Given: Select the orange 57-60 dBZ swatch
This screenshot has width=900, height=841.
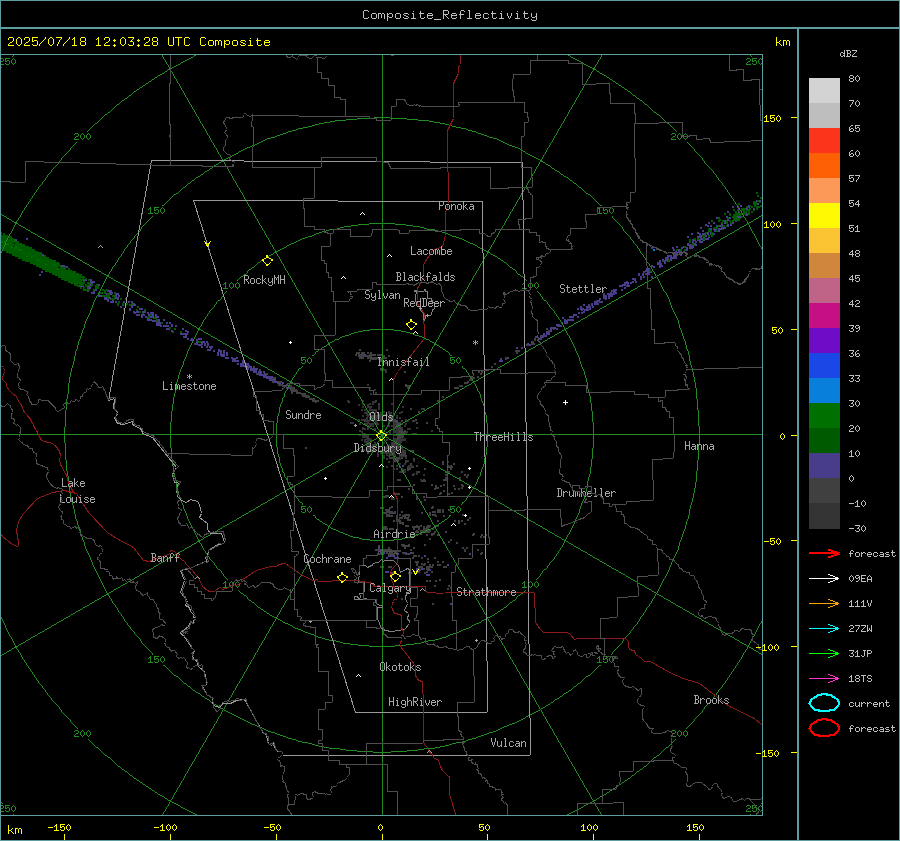Looking at the screenshot, I should pos(824,165).
